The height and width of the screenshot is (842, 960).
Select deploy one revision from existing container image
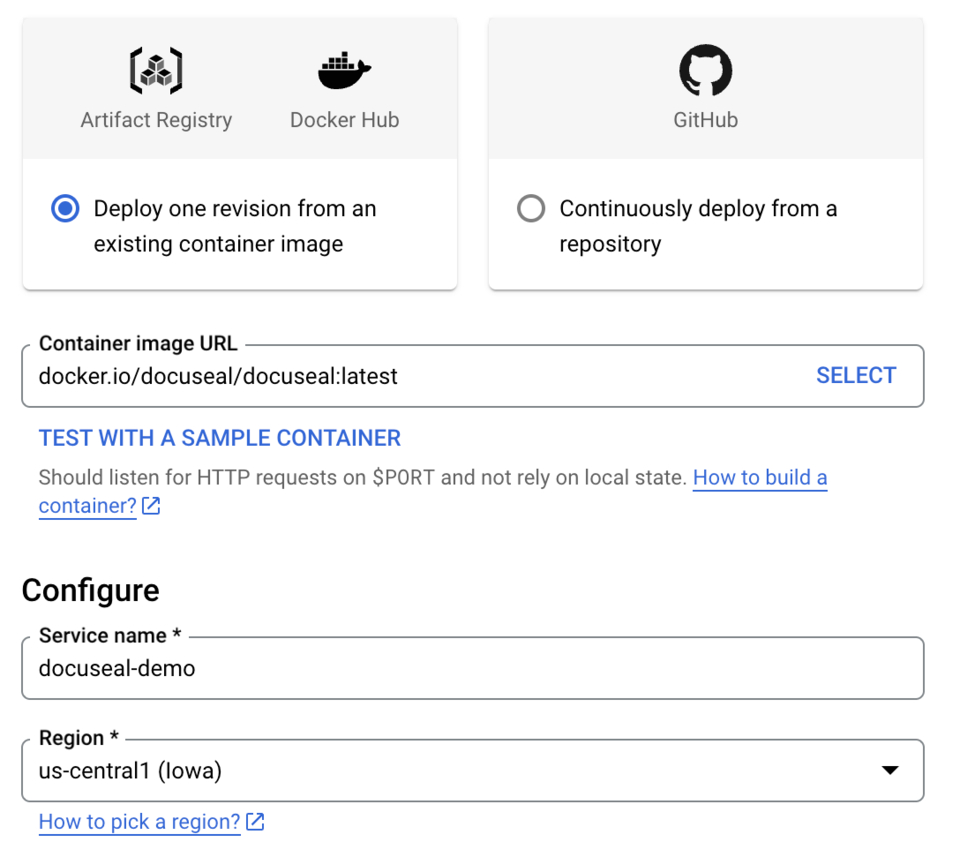65,208
